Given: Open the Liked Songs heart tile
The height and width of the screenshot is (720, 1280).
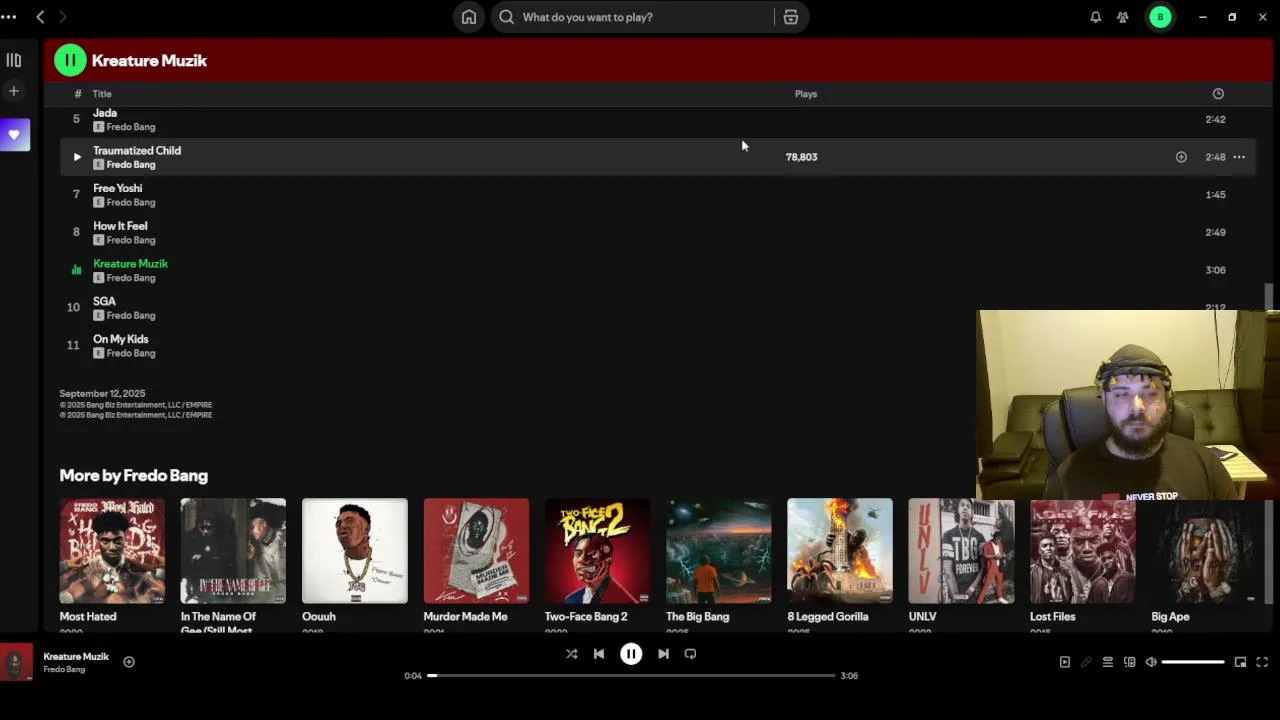Looking at the screenshot, I should click(14, 134).
